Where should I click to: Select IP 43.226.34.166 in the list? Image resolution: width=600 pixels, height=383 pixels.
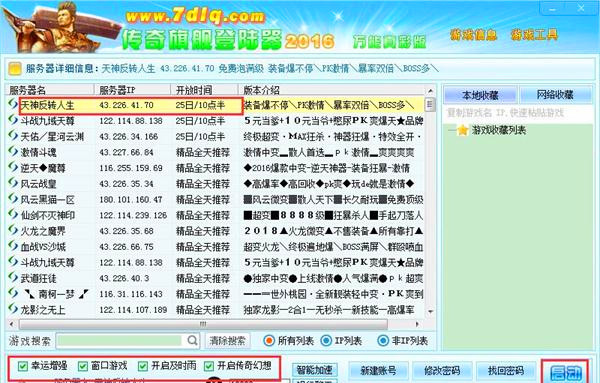[129, 136]
